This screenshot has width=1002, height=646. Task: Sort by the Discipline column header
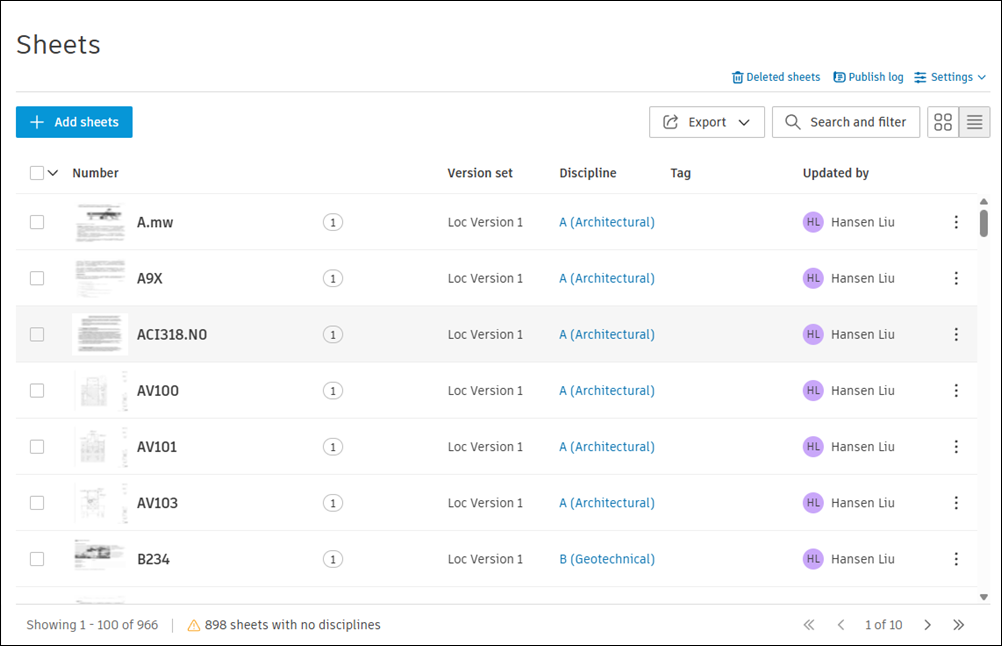(x=588, y=173)
